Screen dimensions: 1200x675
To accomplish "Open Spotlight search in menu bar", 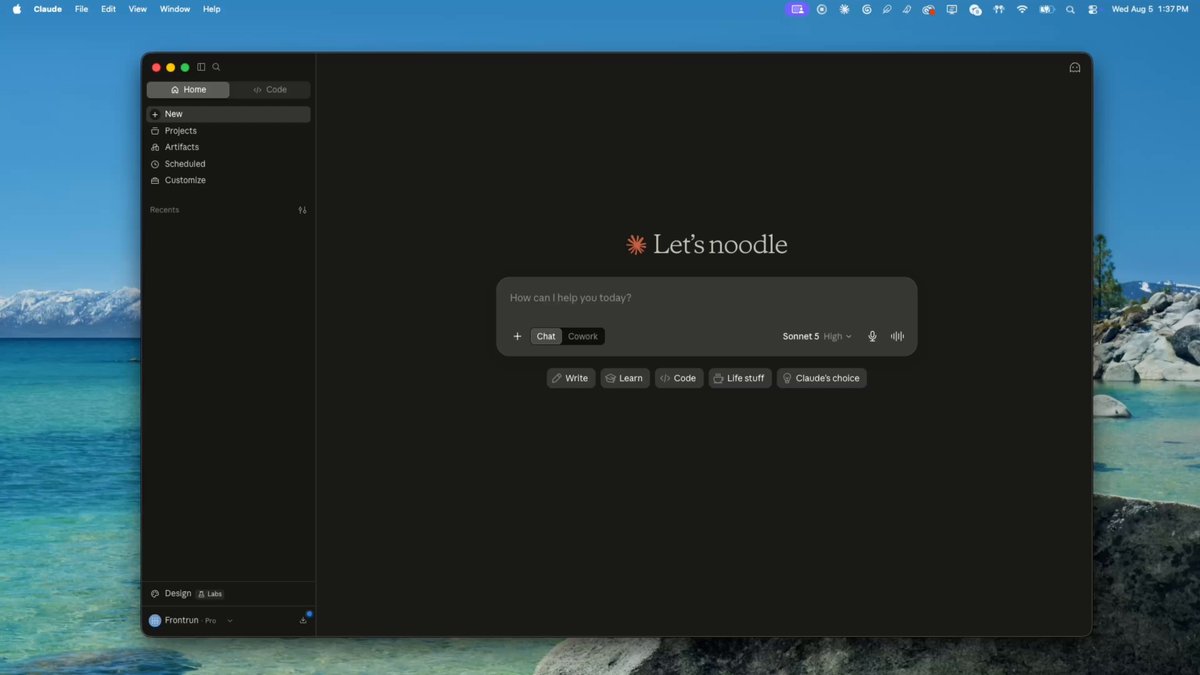I will coord(1070,9).
